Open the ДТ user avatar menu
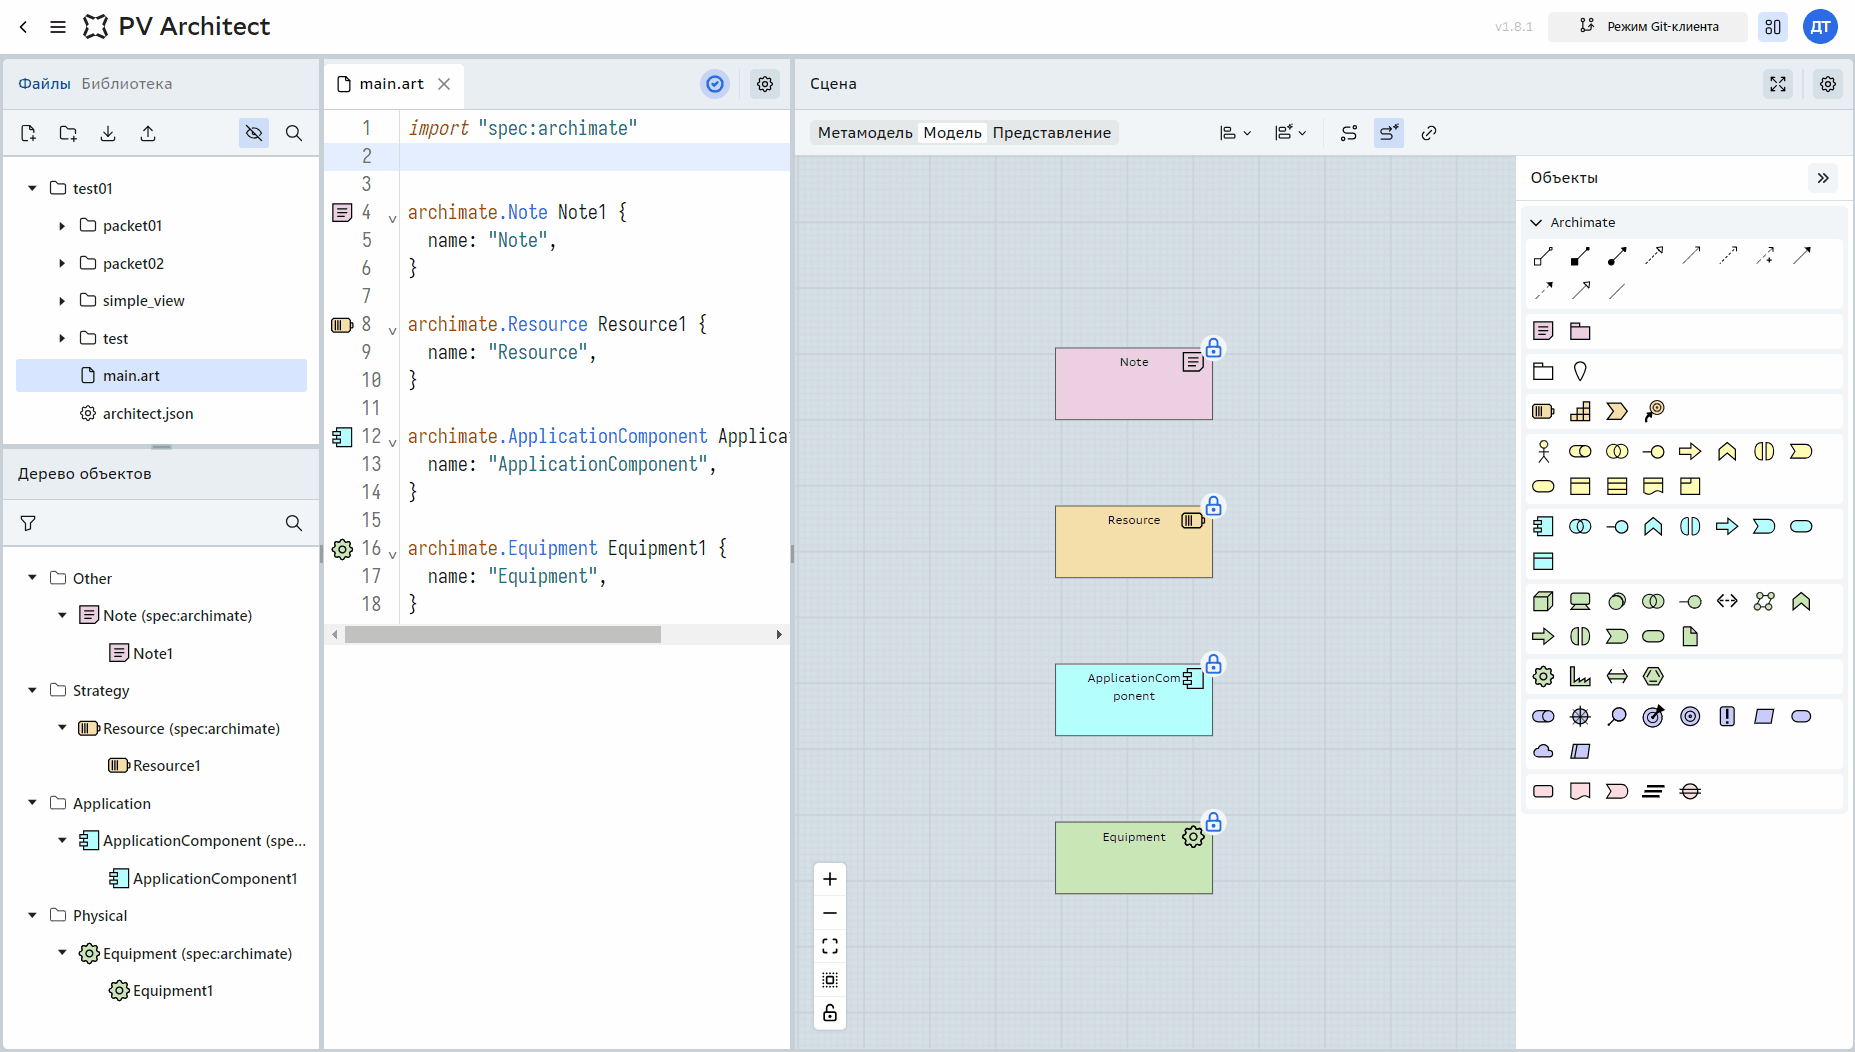The height and width of the screenshot is (1052, 1855). point(1820,27)
